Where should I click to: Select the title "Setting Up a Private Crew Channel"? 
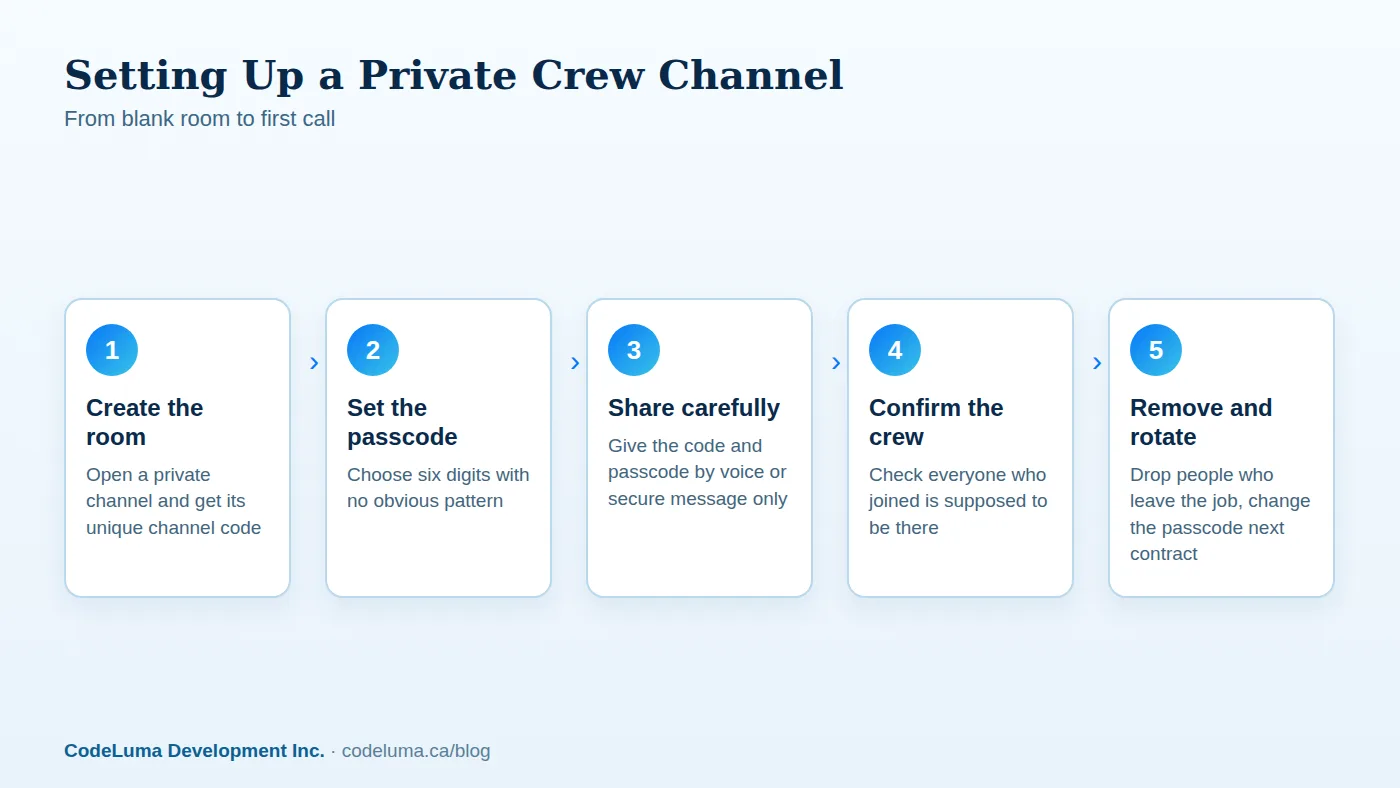454,75
